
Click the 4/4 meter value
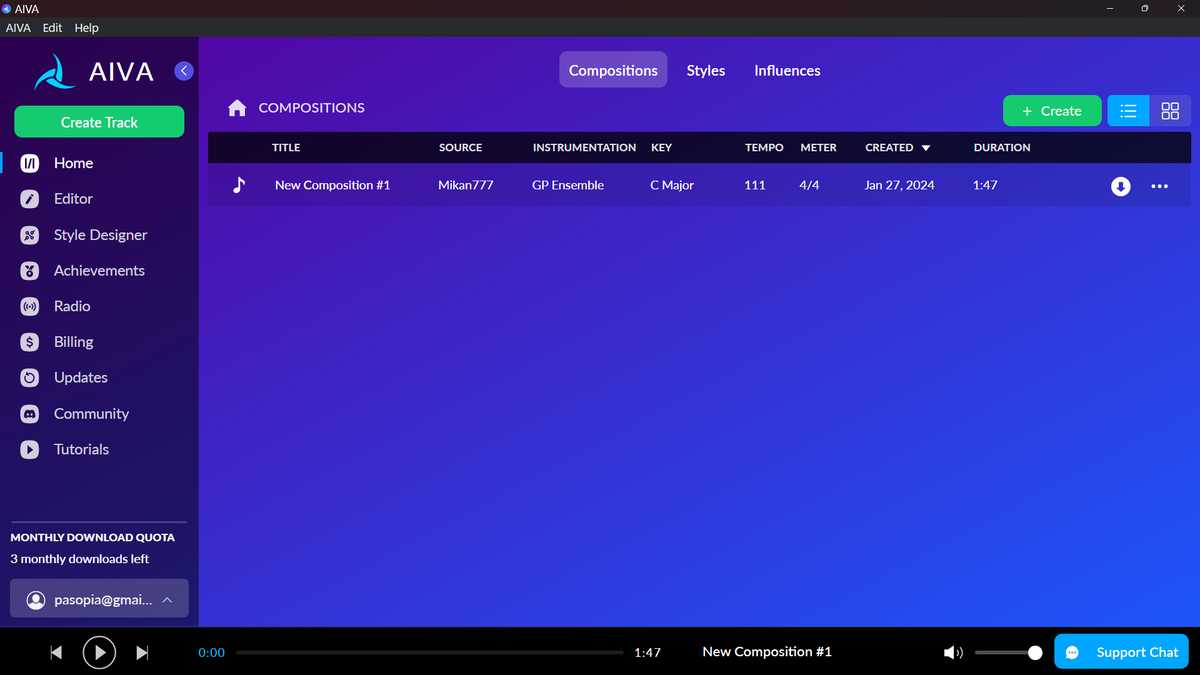(809, 185)
